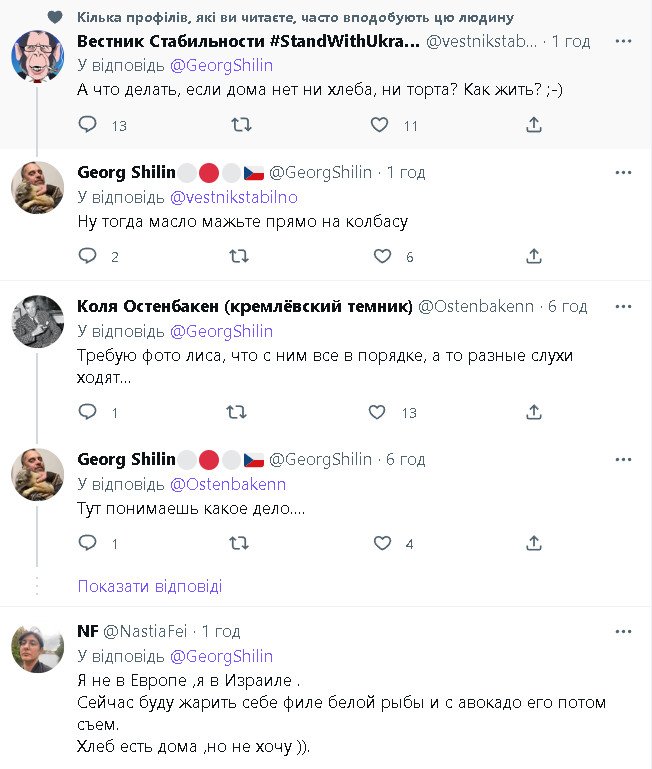Open Georg Shilin's name on first reply
This screenshot has height=769, width=652.
pyautogui.click(x=127, y=173)
